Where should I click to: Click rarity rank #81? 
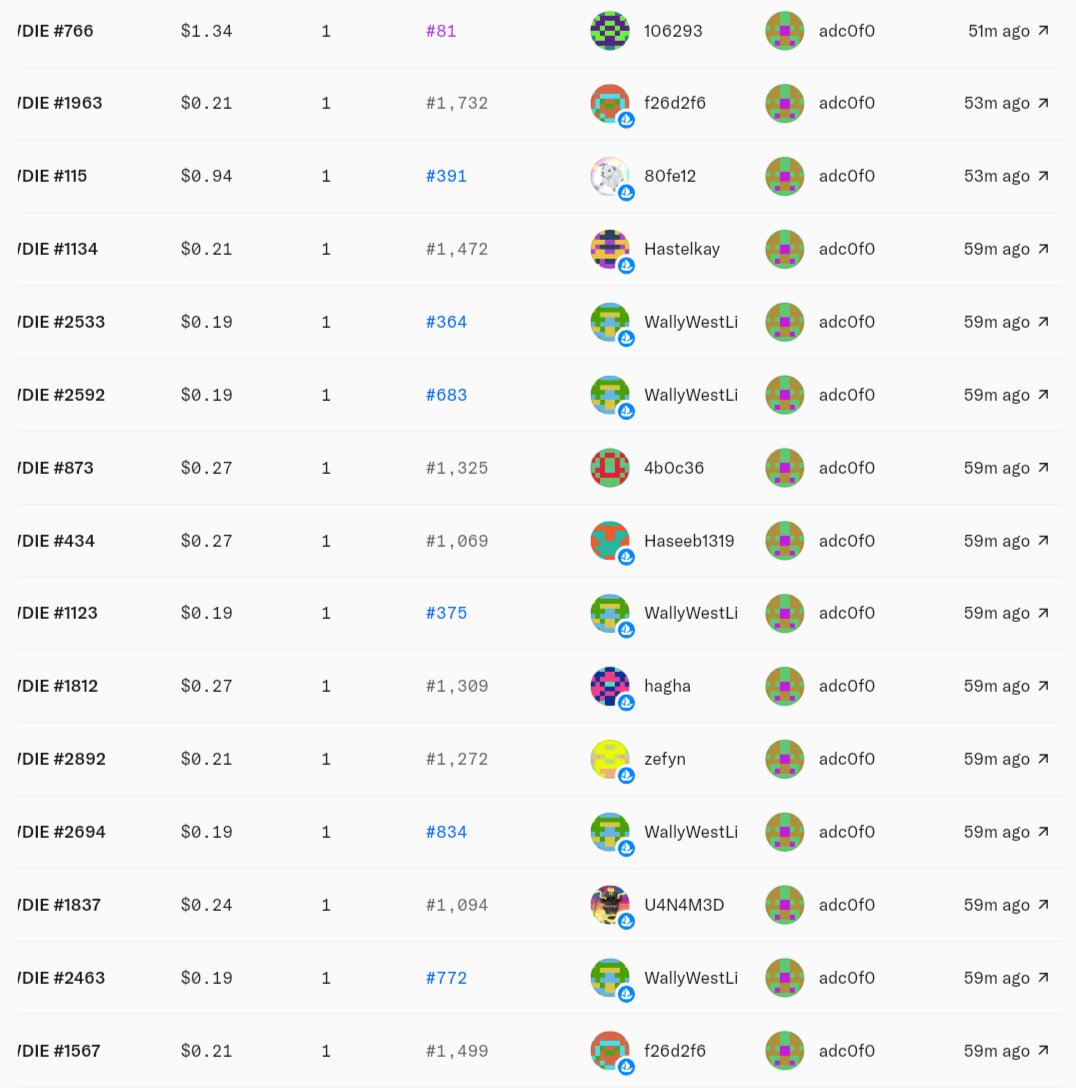click(441, 31)
